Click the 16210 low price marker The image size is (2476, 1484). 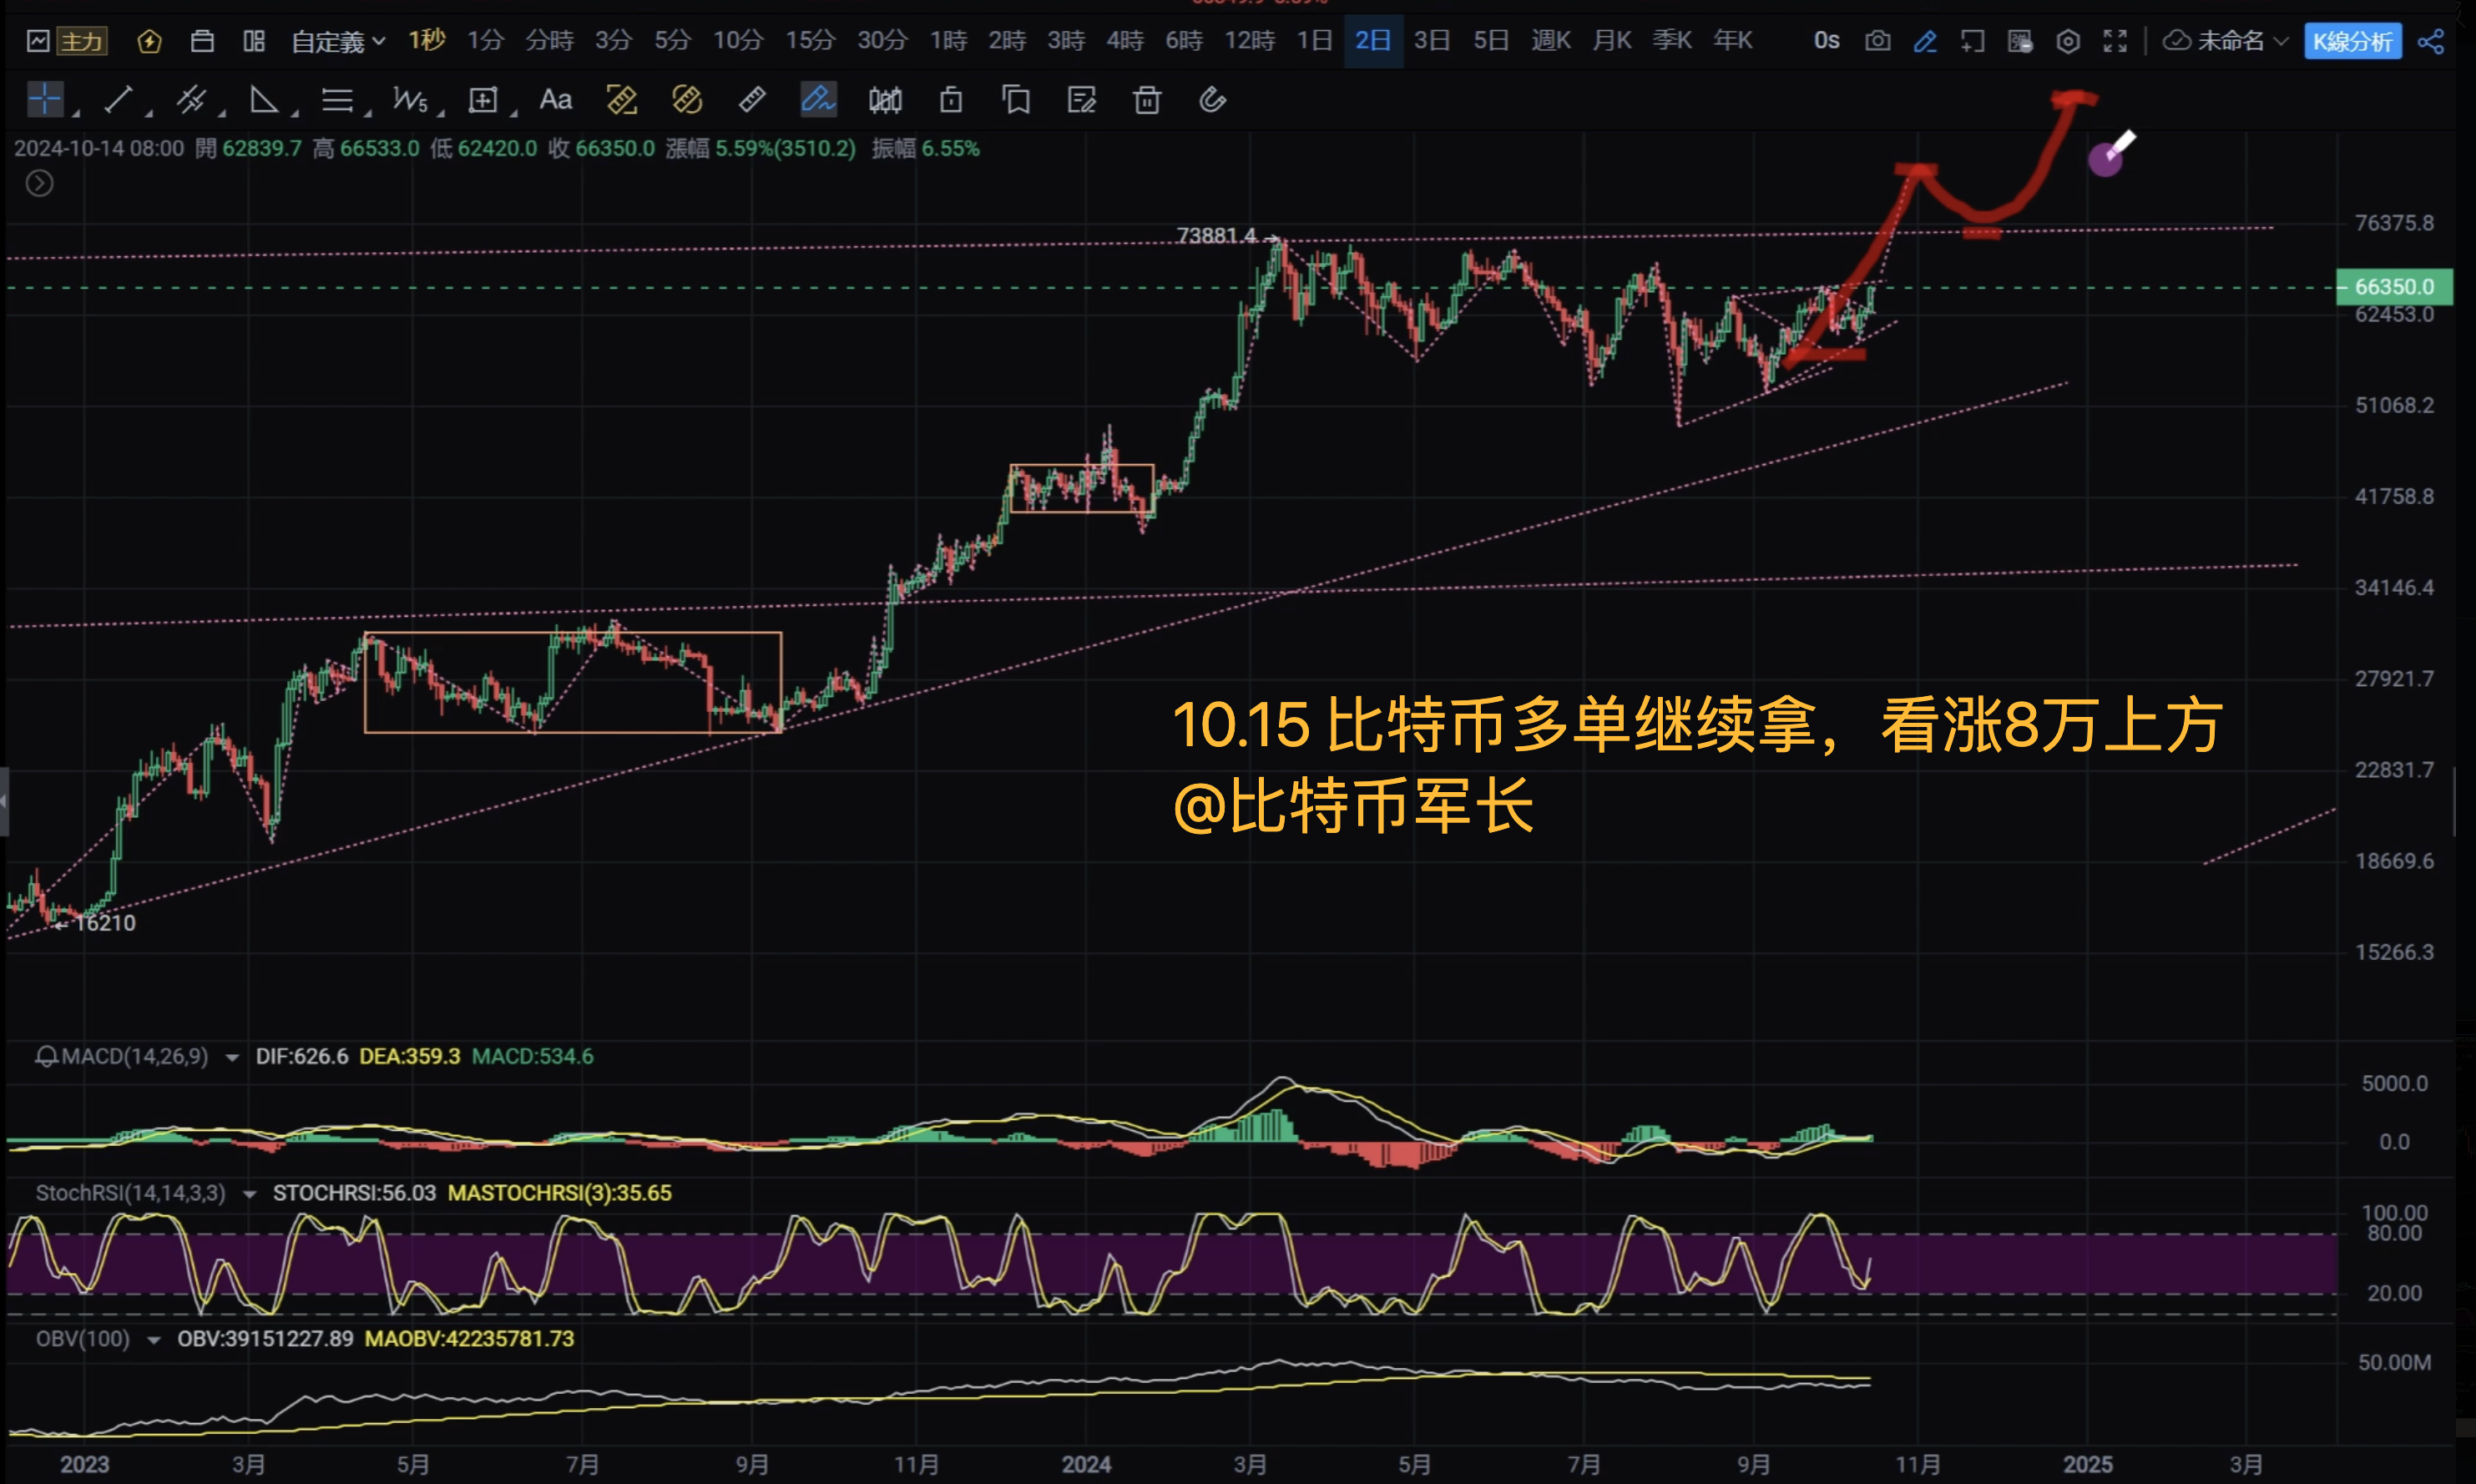[x=105, y=923]
